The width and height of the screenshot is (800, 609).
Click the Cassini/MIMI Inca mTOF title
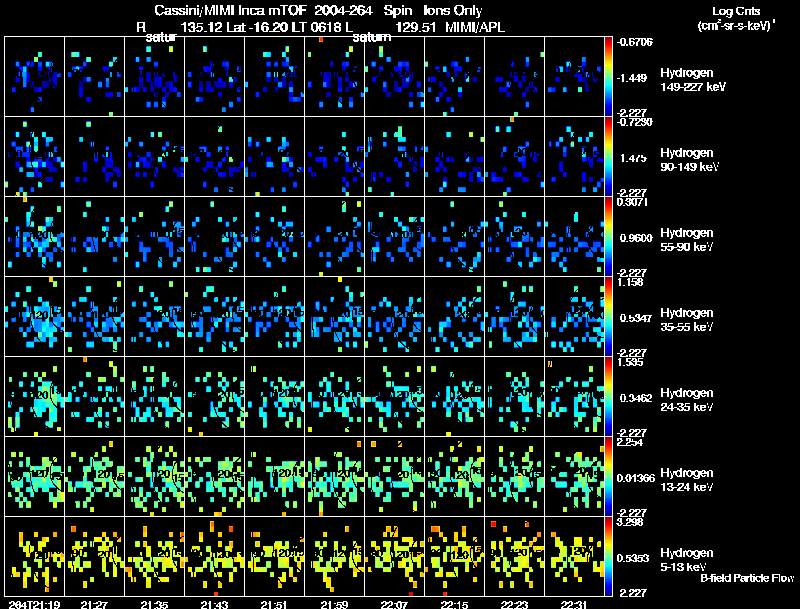230,10
